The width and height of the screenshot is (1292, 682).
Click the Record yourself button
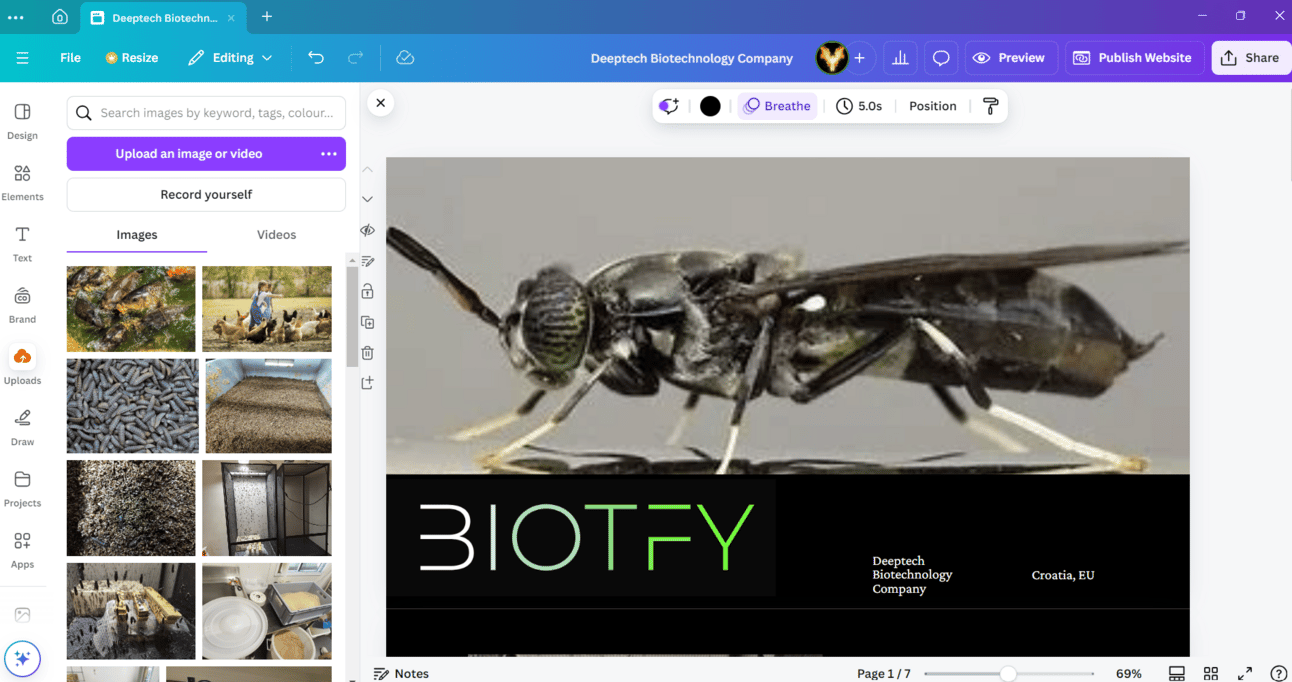(x=206, y=195)
